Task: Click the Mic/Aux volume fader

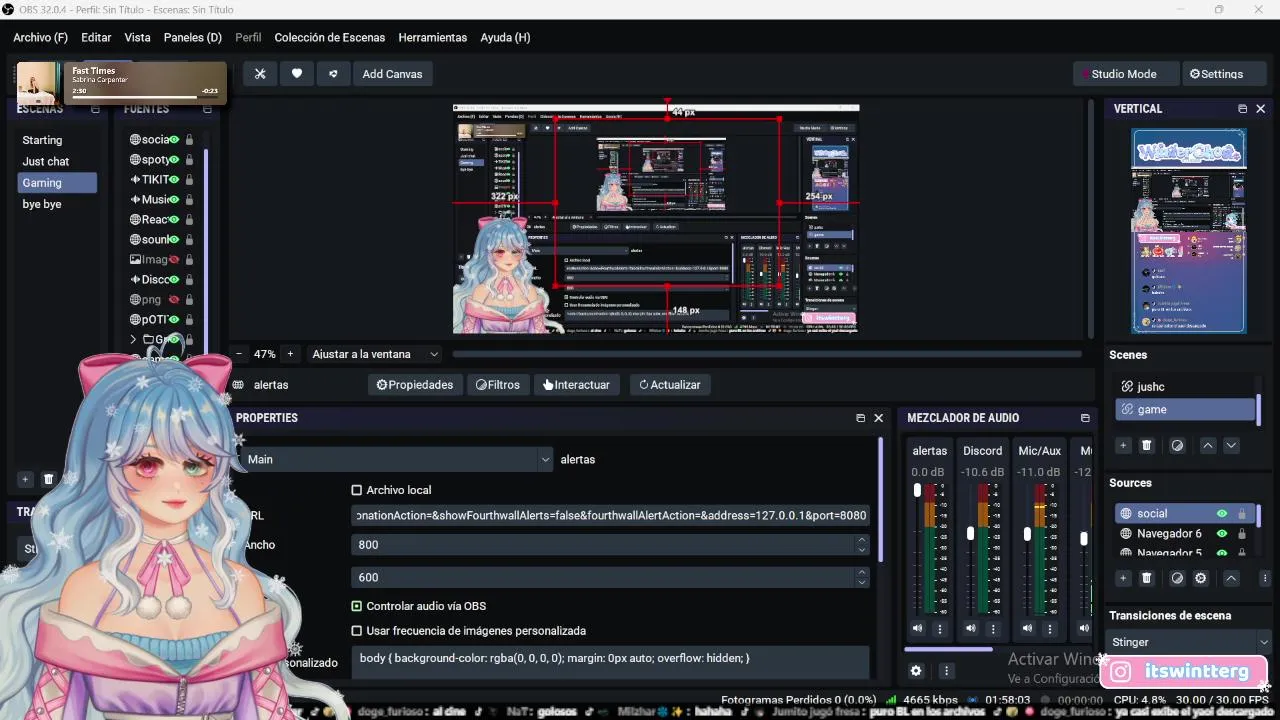Action: pos(1027,534)
